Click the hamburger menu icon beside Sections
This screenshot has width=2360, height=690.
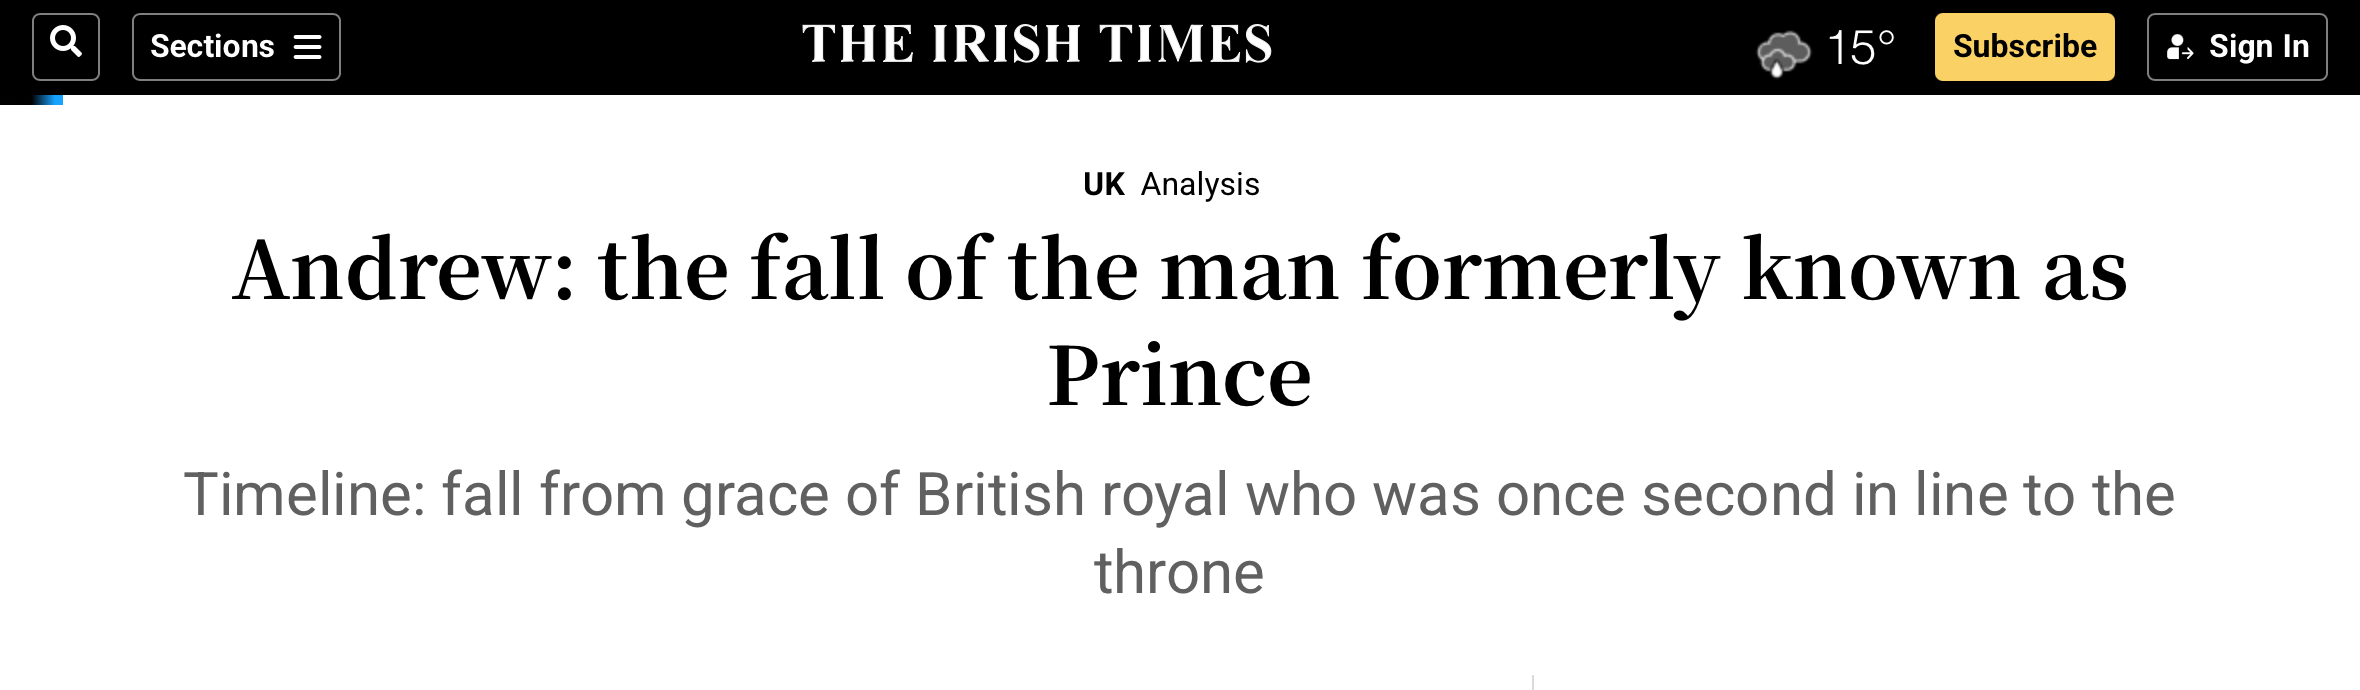coord(307,47)
